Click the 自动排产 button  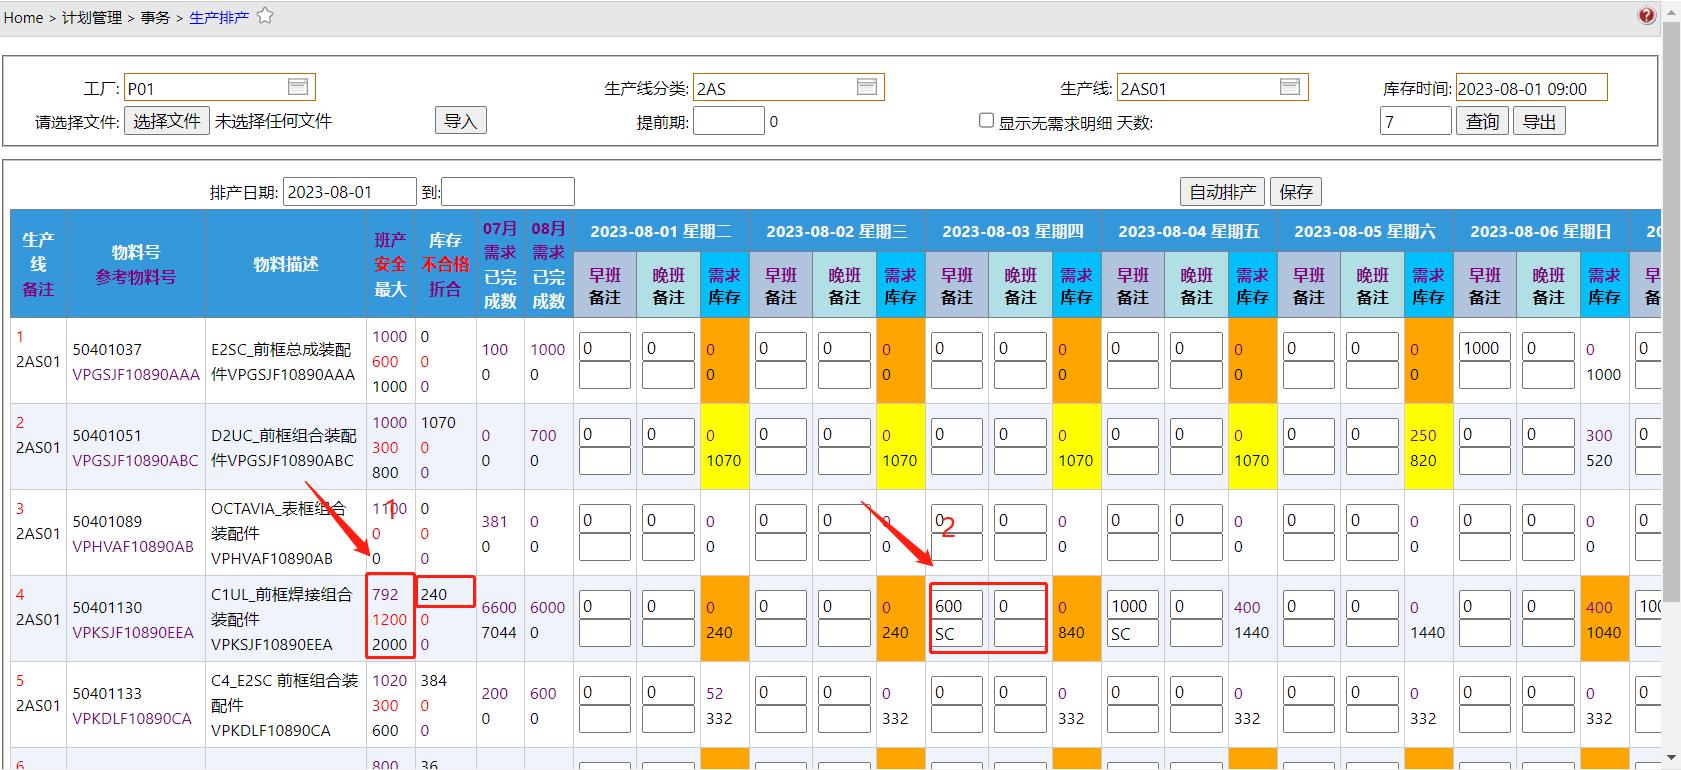(x=1222, y=191)
